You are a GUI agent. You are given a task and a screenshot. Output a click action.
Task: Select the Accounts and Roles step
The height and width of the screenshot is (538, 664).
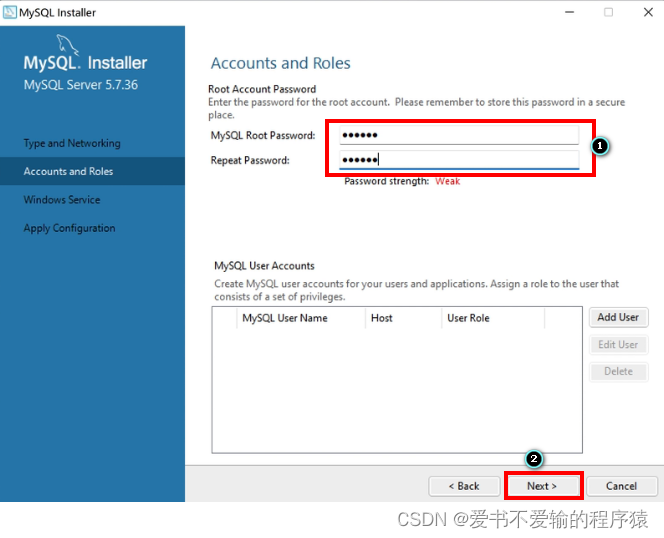[68, 171]
